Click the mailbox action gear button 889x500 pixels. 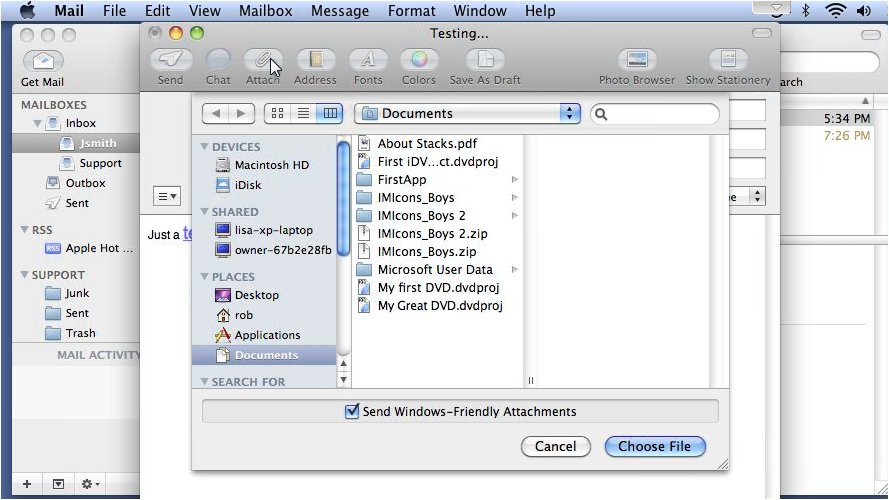click(x=90, y=484)
